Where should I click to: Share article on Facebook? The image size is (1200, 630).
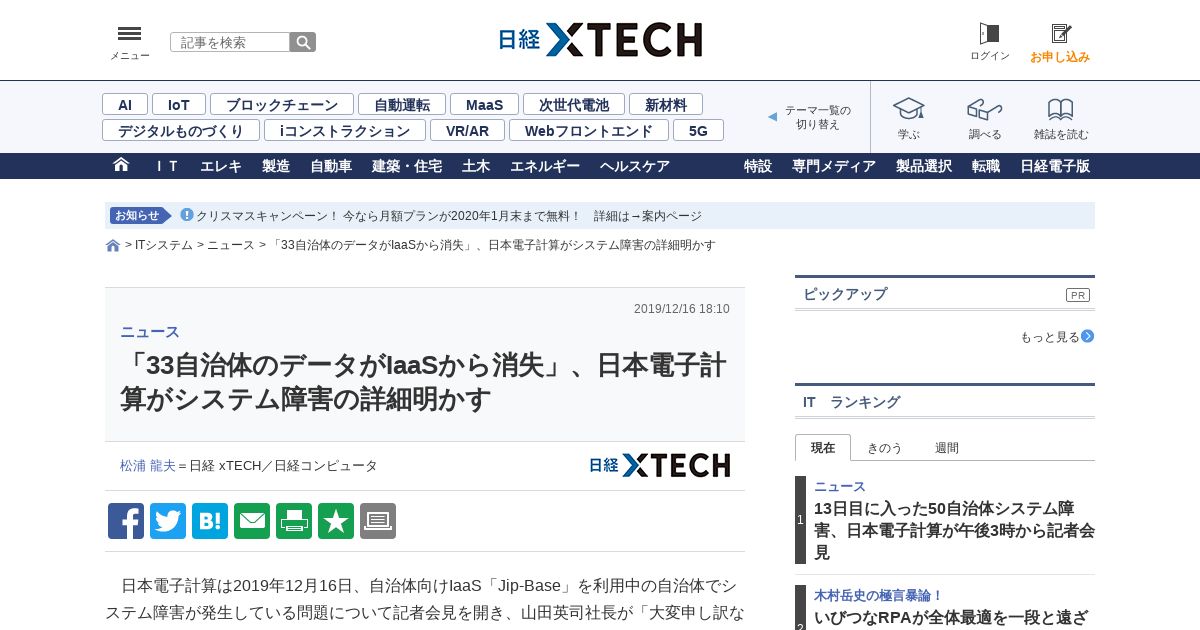coord(126,521)
